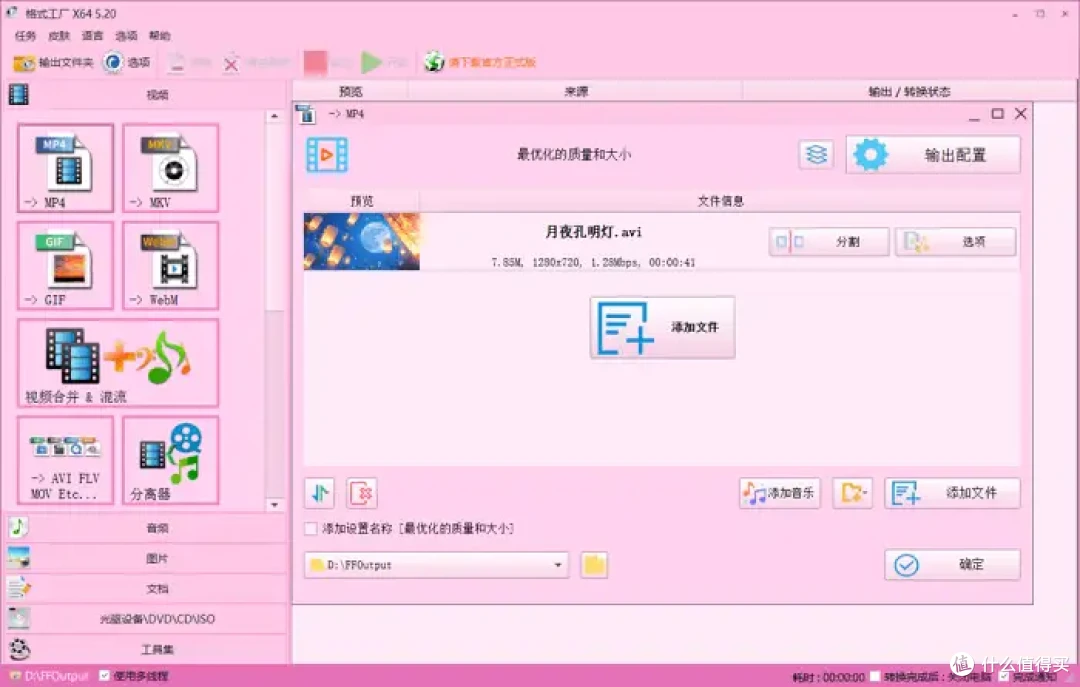Click the document icon beside 文档
This screenshot has height=687, width=1080.
tap(19, 588)
